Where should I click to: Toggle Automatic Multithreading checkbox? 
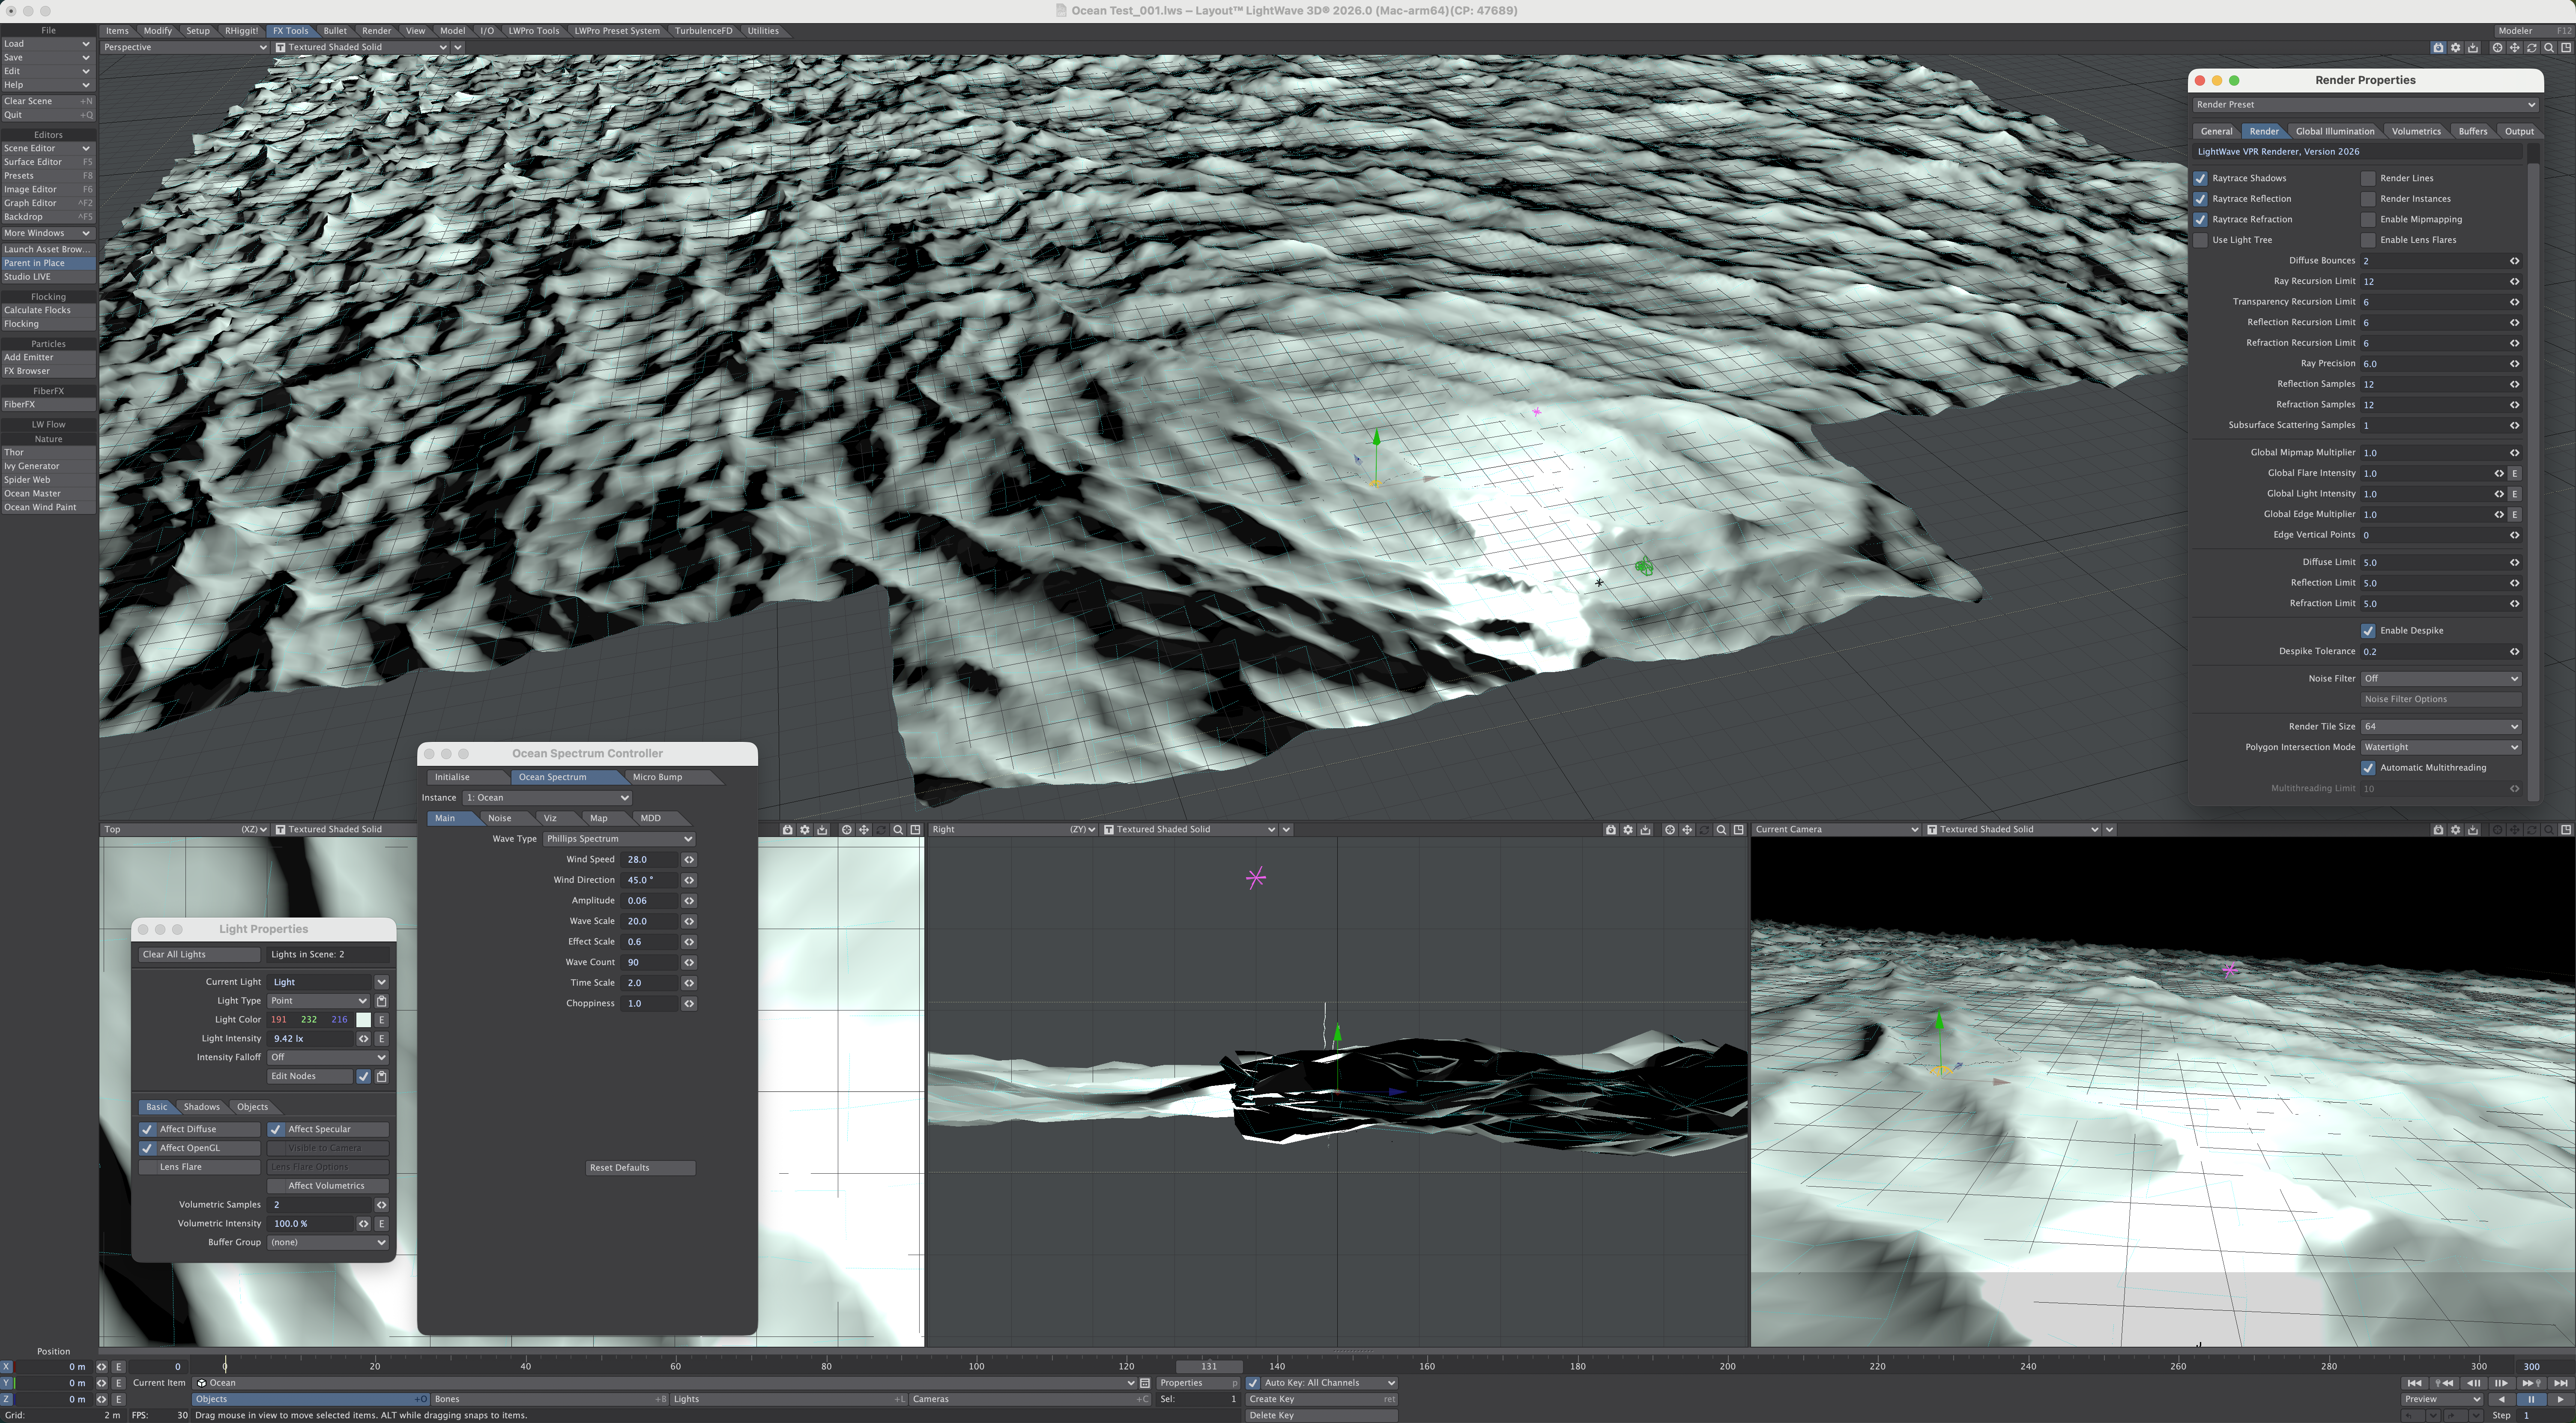pyautogui.click(x=2368, y=768)
